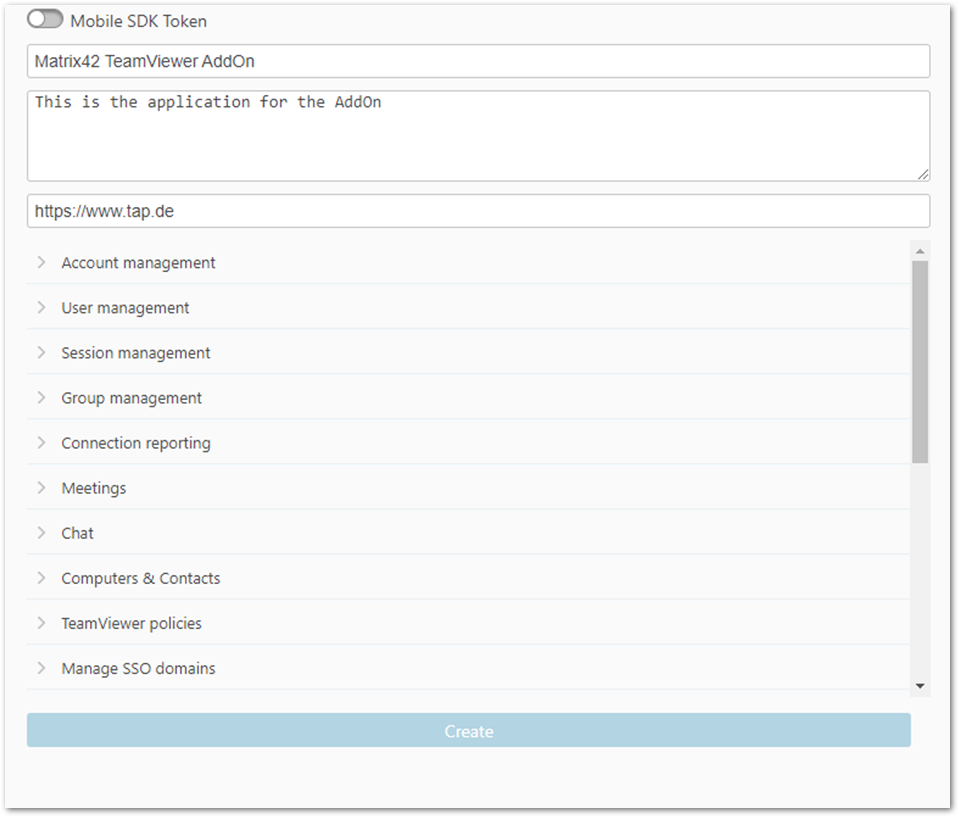This screenshot has width=959, height=817.
Task: Select the Session management label
Action: [x=136, y=353]
